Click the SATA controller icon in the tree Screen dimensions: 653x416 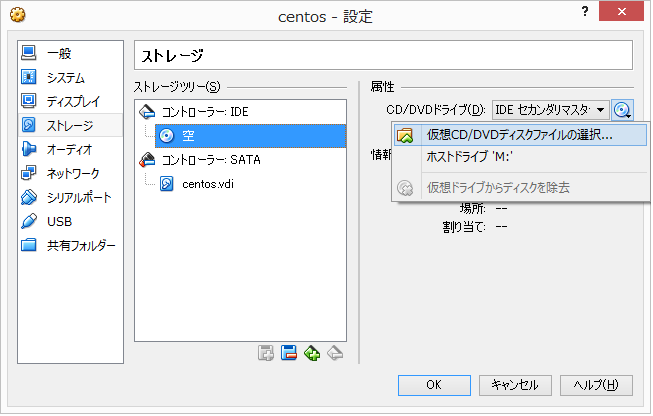[x=147, y=159]
